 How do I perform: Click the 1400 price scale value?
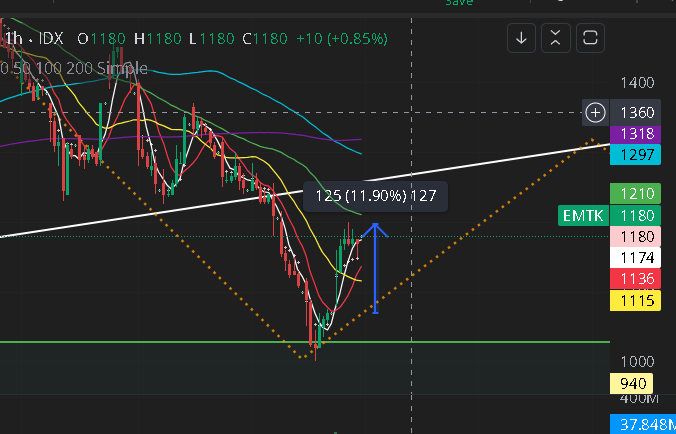(x=637, y=83)
